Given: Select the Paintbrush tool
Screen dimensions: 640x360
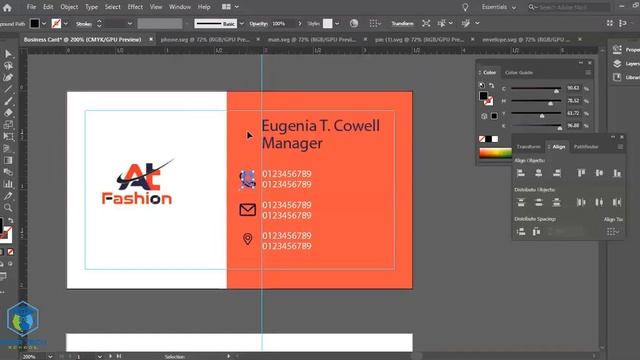Looking at the screenshot, I should [8, 101].
